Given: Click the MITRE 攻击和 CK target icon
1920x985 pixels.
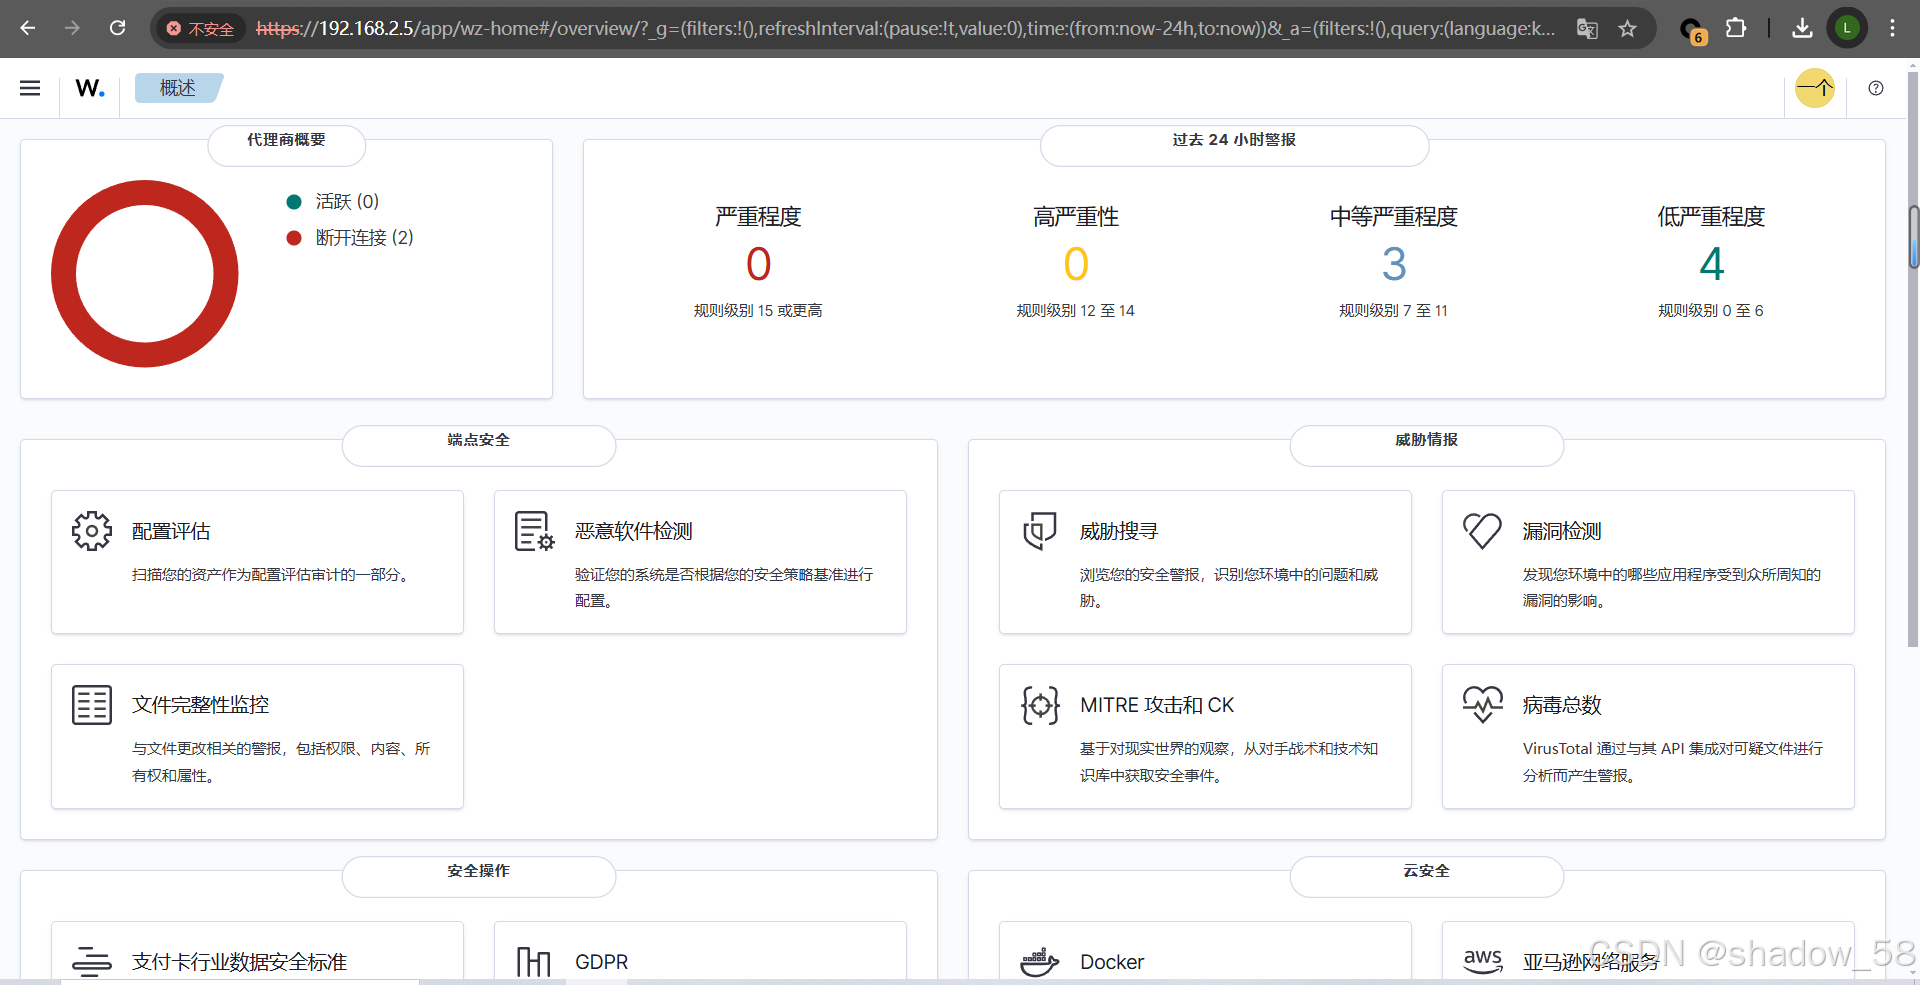Looking at the screenshot, I should click(1040, 705).
